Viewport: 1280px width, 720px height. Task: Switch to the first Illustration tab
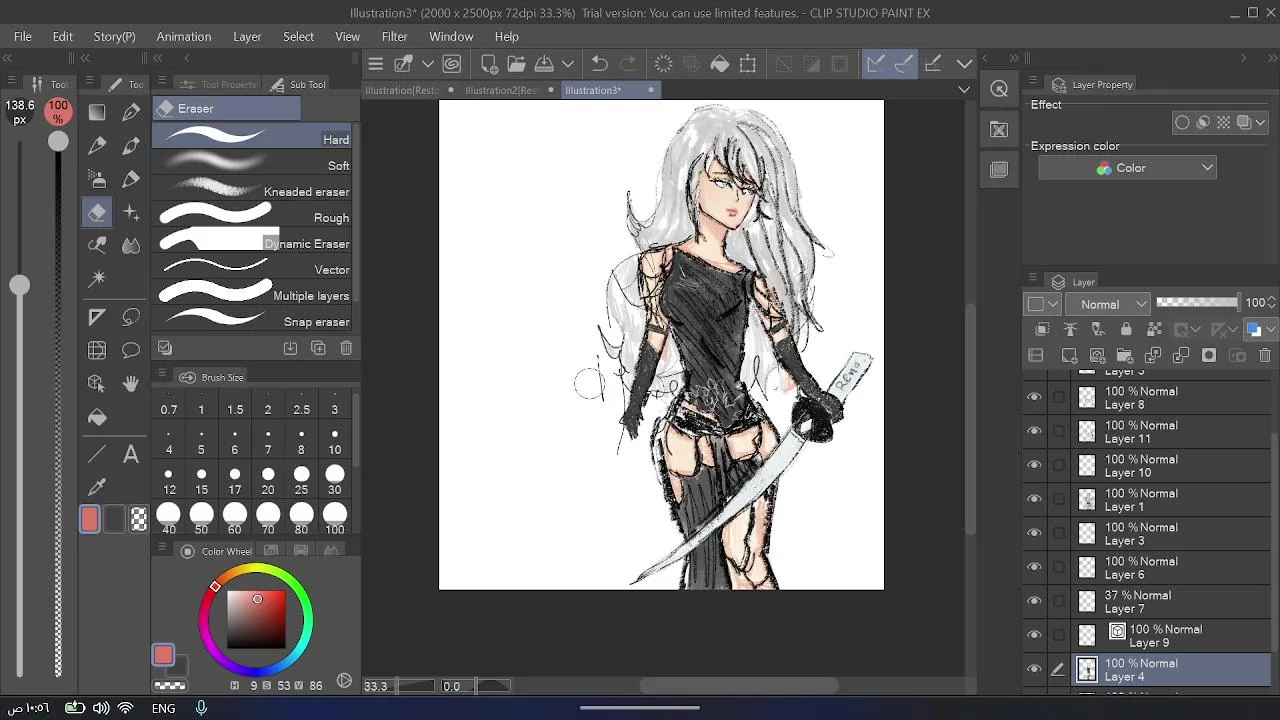(409, 90)
